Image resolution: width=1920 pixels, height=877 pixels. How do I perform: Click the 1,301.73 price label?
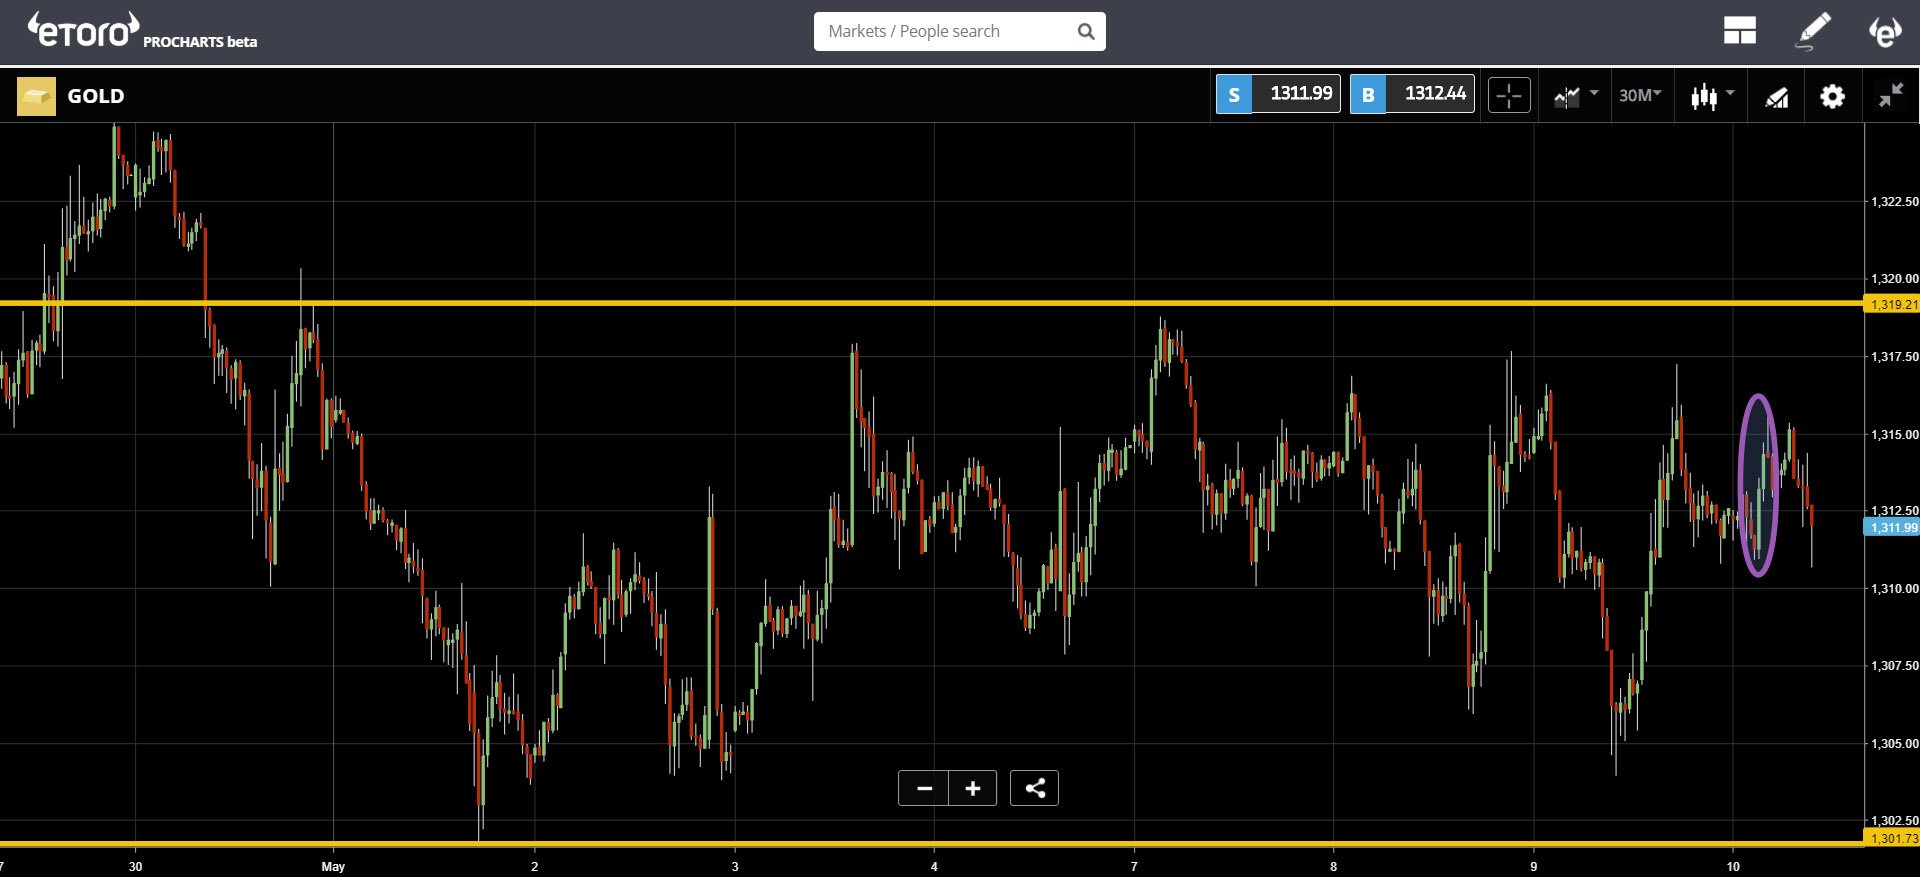click(x=1892, y=838)
